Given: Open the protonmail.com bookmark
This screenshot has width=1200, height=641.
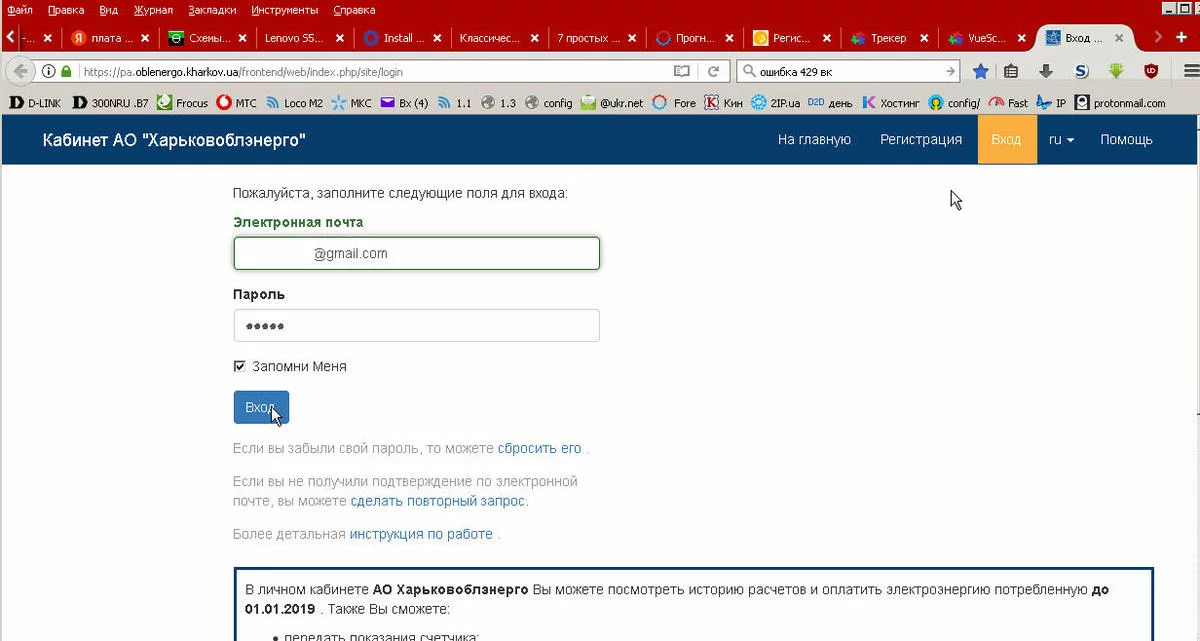Looking at the screenshot, I should (1119, 102).
